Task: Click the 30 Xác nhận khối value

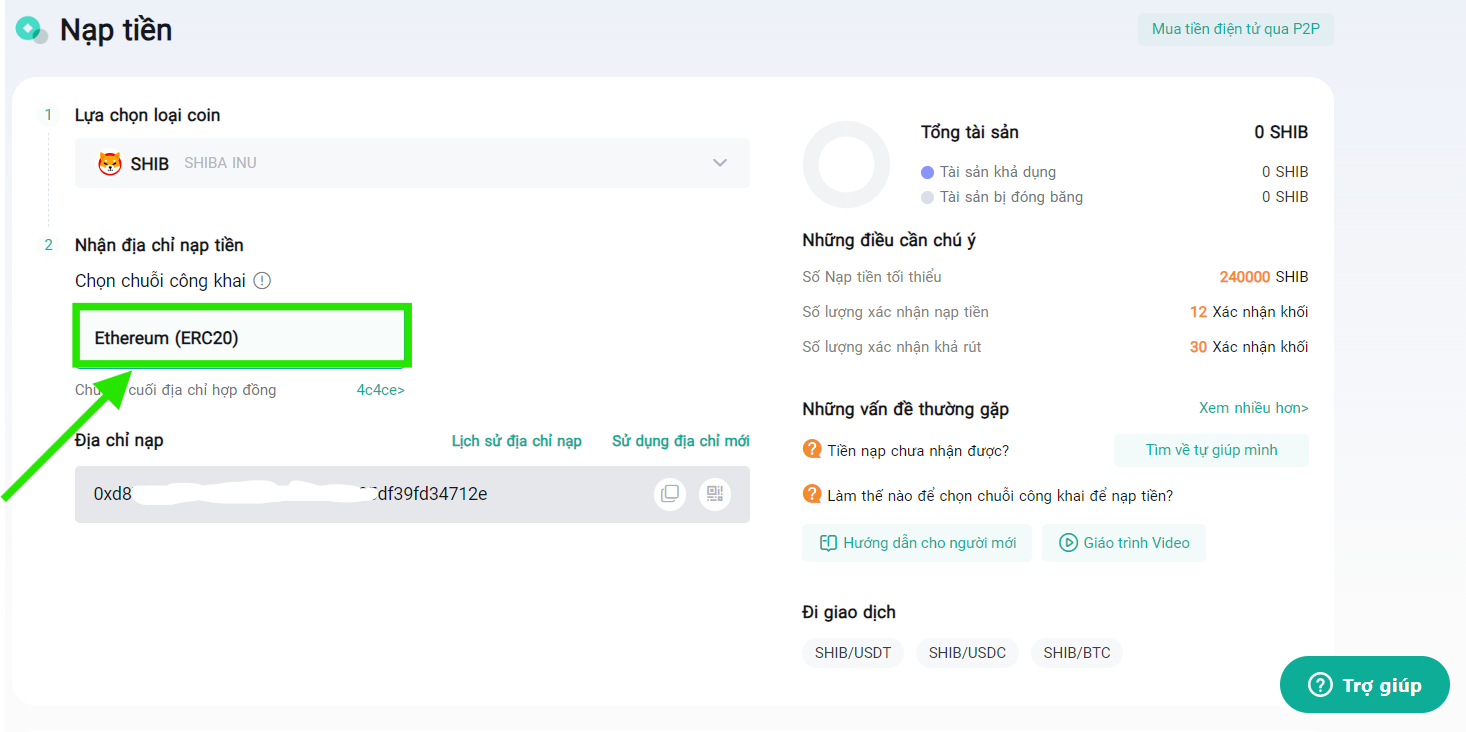Action: pos(1249,347)
